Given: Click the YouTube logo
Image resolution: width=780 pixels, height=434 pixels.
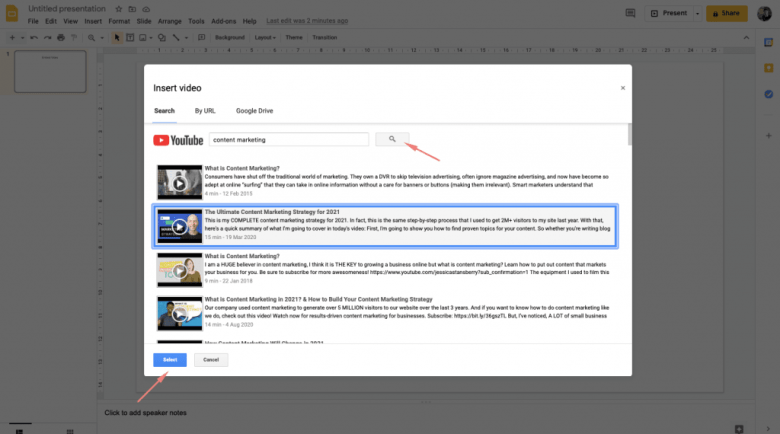Looking at the screenshot, I should point(178,140).
